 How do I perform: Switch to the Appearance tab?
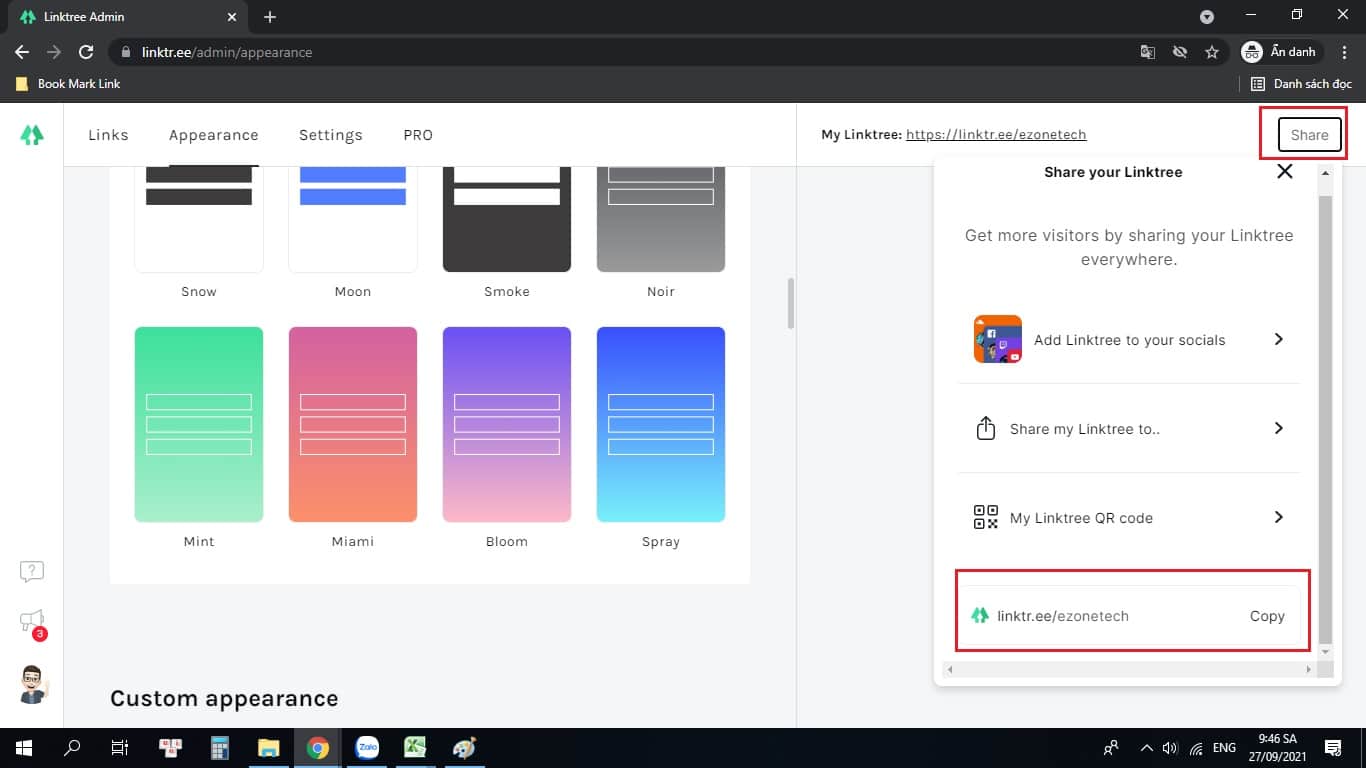[213, 135]
